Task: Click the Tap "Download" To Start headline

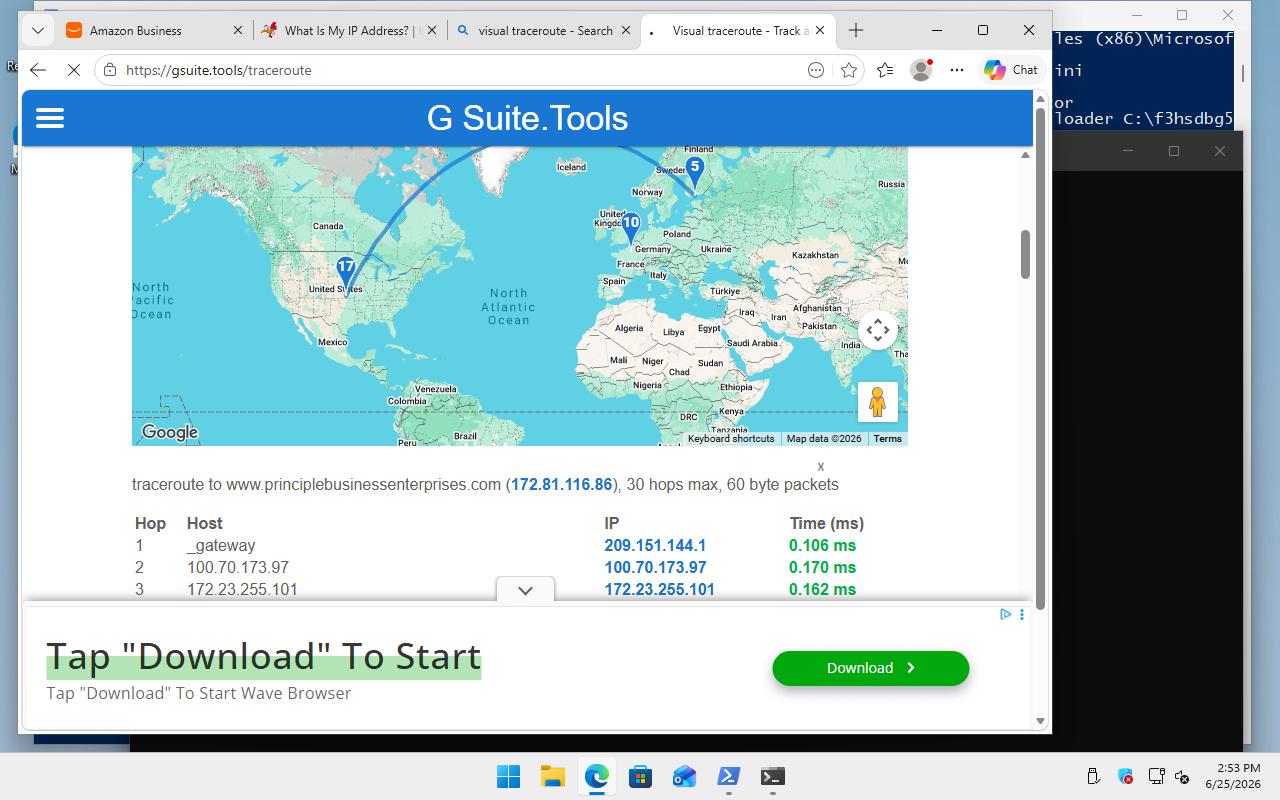Action: [264, 656]
